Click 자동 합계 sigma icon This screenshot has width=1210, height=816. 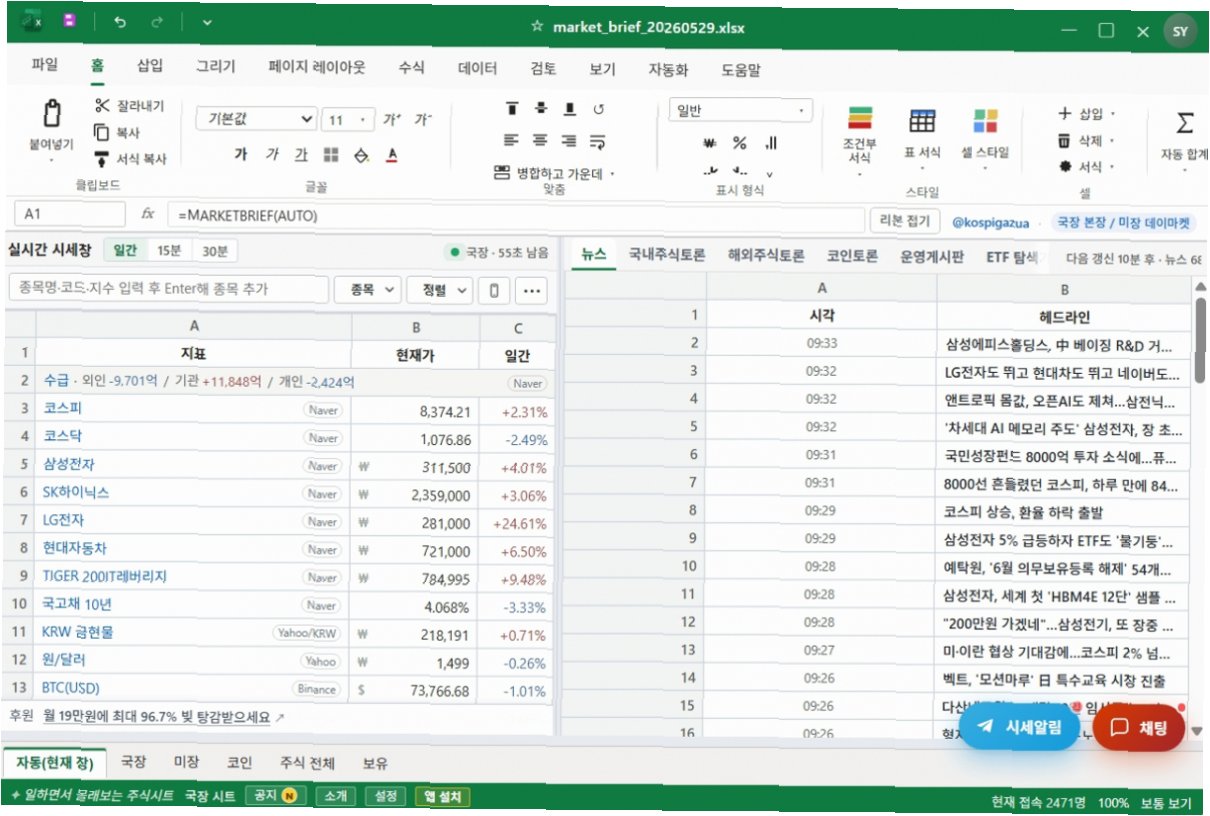tap(1184, 123)
